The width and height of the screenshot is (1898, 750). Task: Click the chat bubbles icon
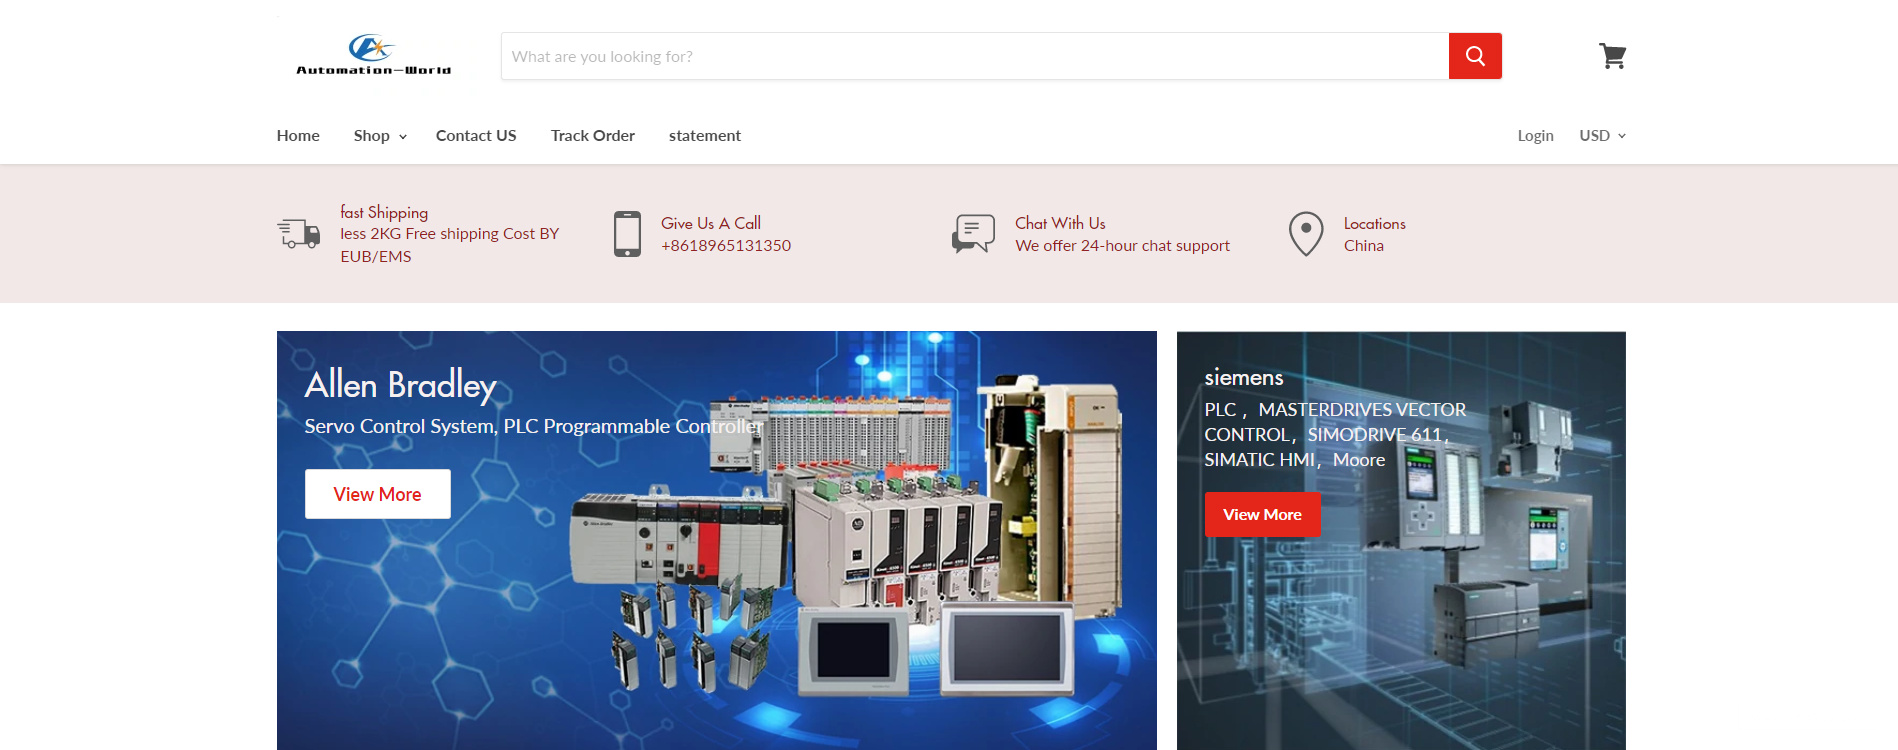(x=973, y=234)
